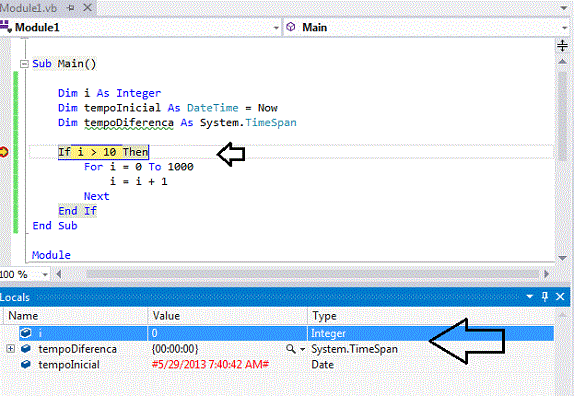The height and width of the screenshot is (396, 574).
Task: Click the editor vertical scrollbar thumb
Action: pos(563,115)
